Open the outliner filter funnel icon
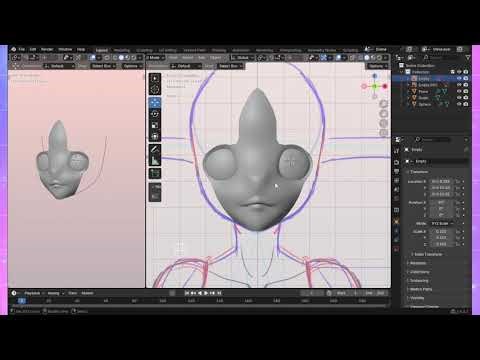480x360 pixels. pos(468,58)
